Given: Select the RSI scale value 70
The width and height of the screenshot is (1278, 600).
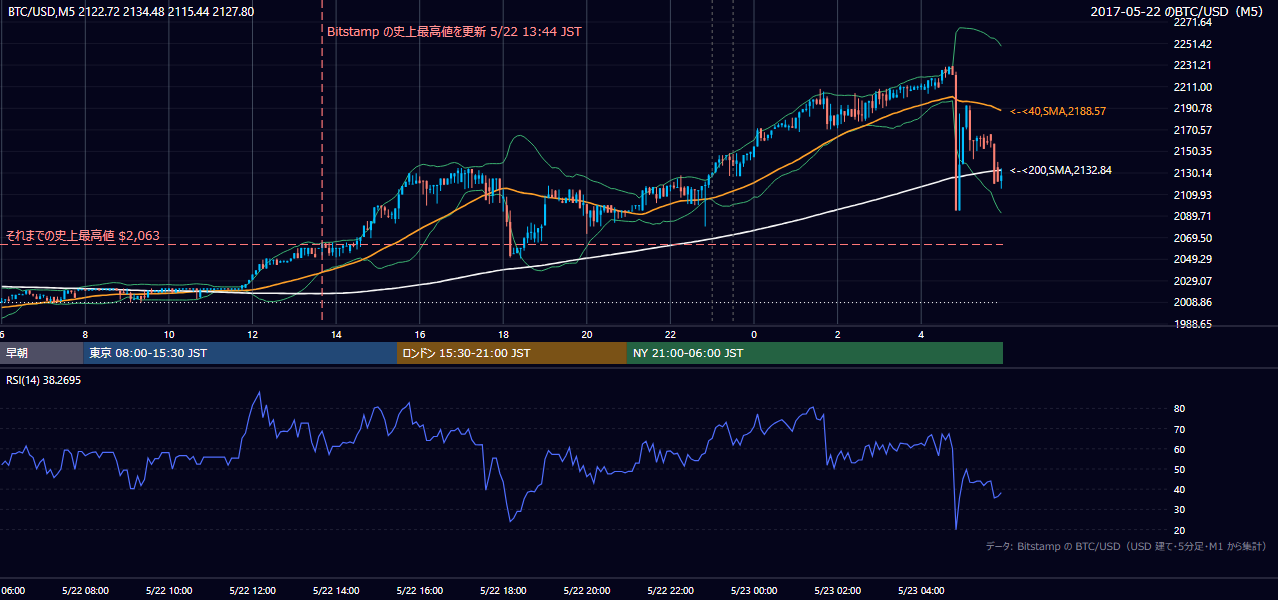Looking at the screenshot, I should [x=1179, y=429].
